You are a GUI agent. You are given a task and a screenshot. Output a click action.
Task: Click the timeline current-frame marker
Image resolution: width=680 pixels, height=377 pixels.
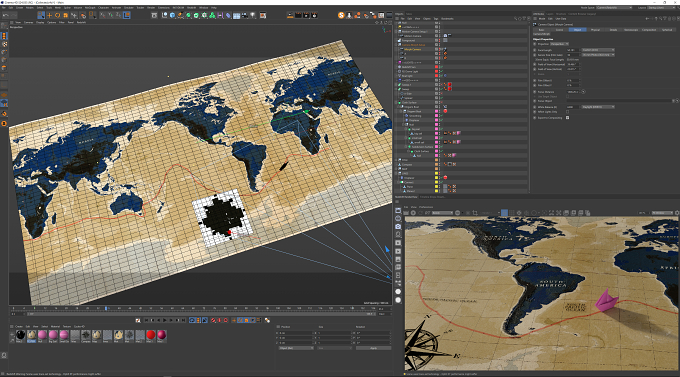(106, 308)
